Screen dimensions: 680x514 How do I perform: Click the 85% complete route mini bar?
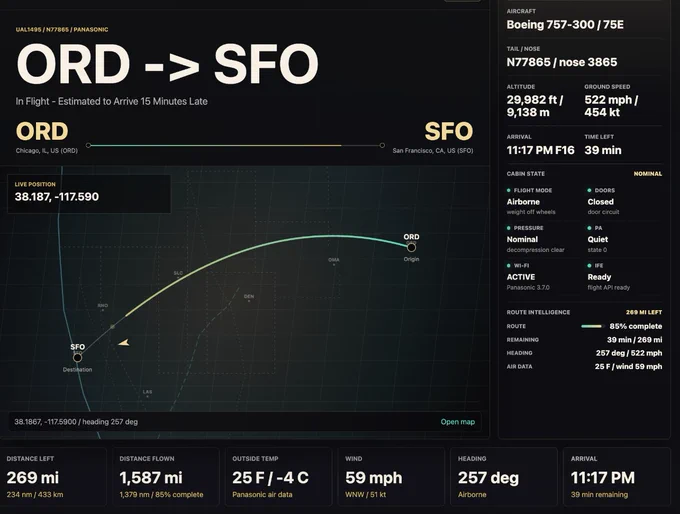coord(592,326)
